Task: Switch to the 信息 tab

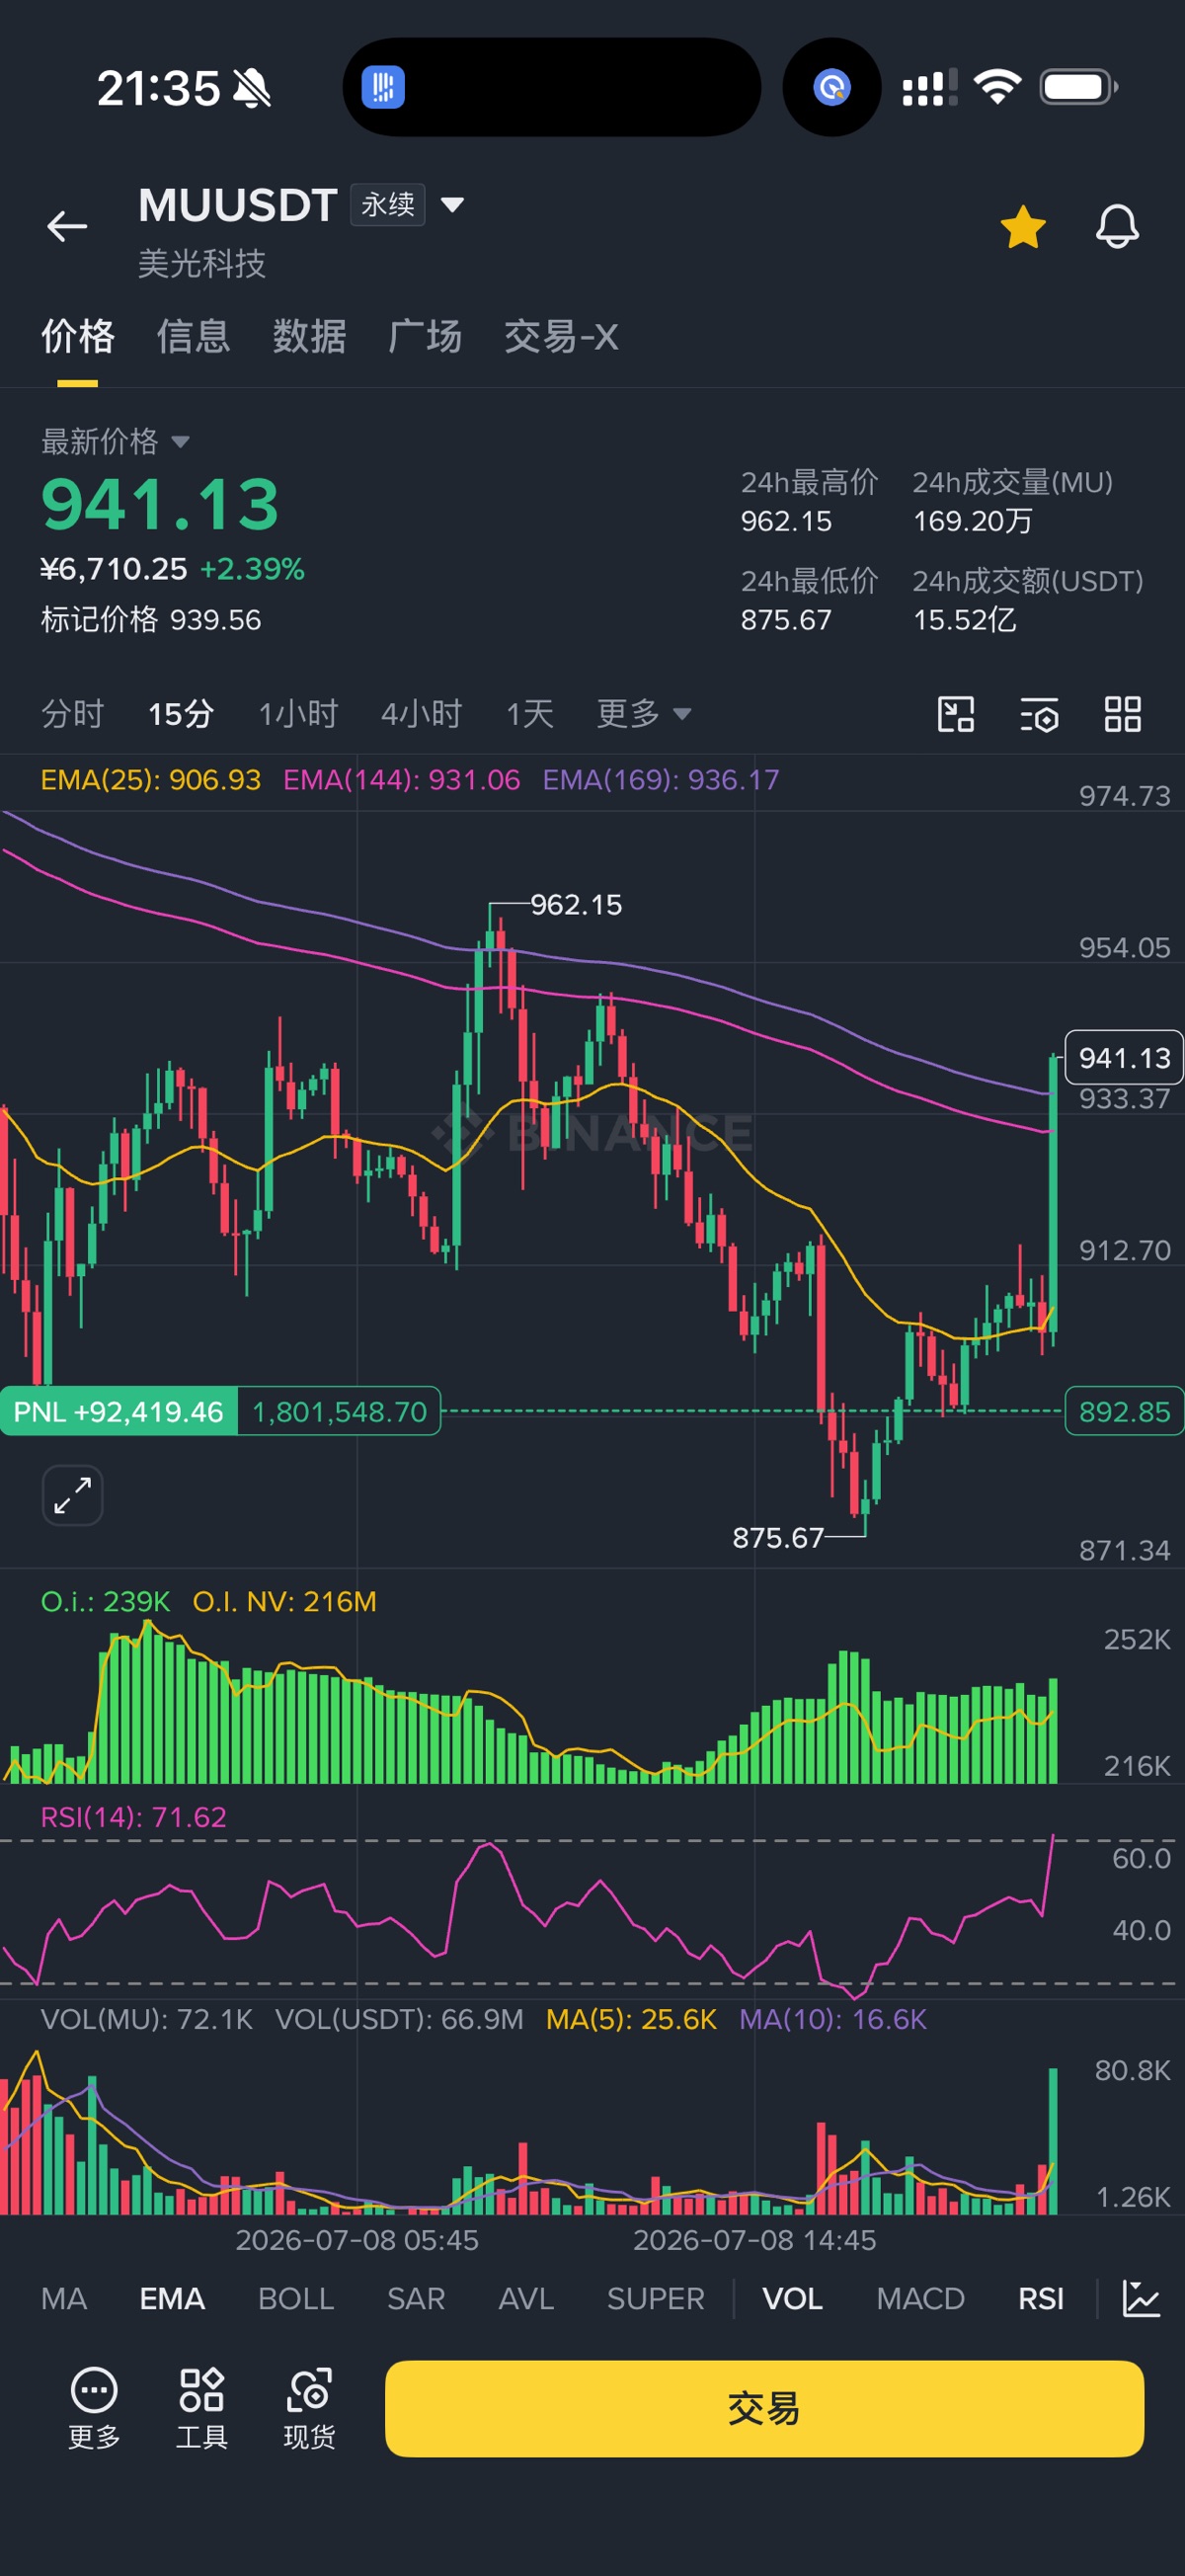Action: pos(194,337)
